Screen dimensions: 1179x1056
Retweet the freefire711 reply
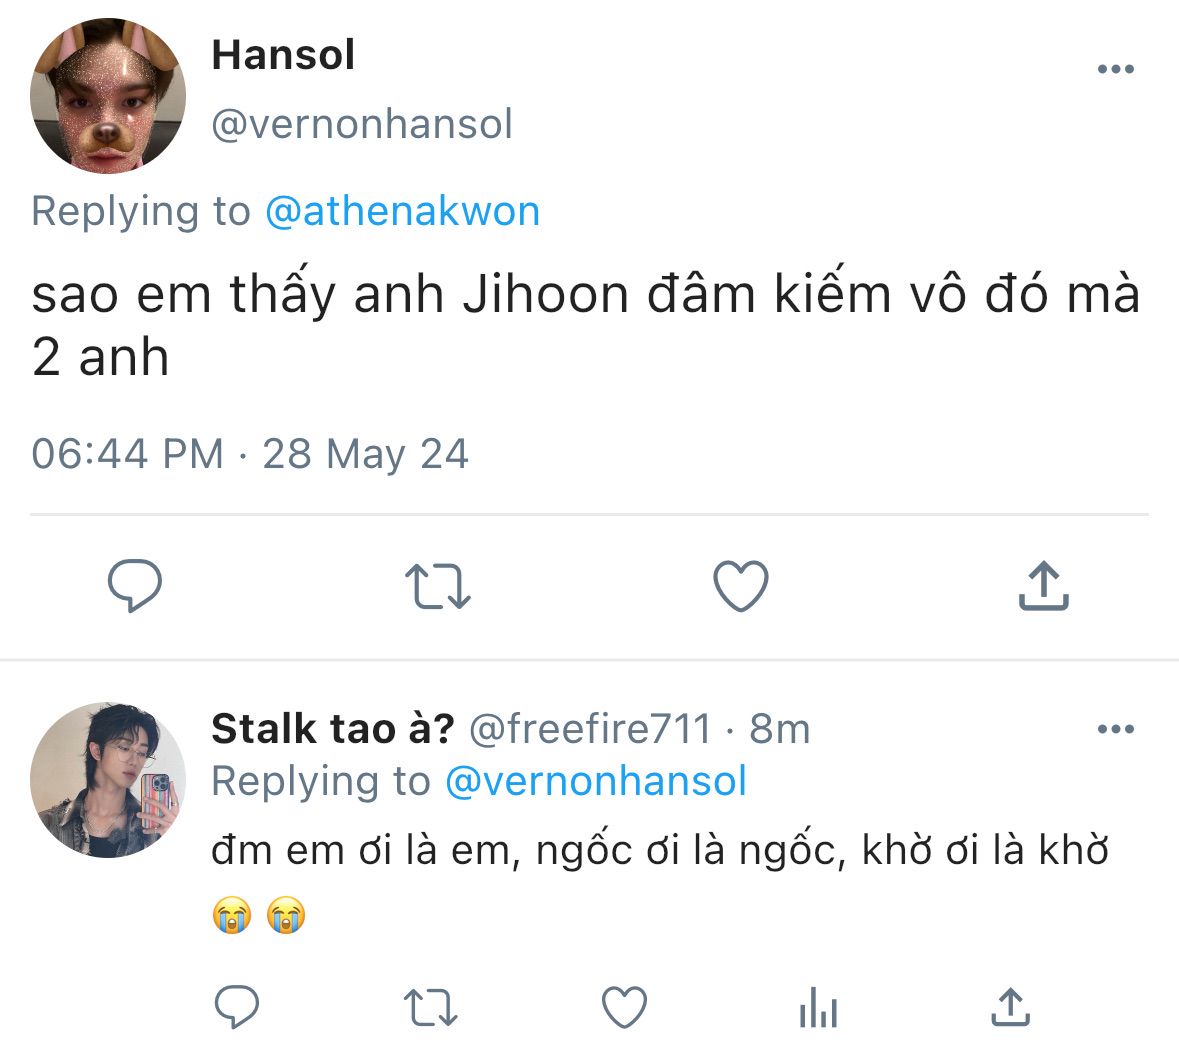coord(432,1007)
